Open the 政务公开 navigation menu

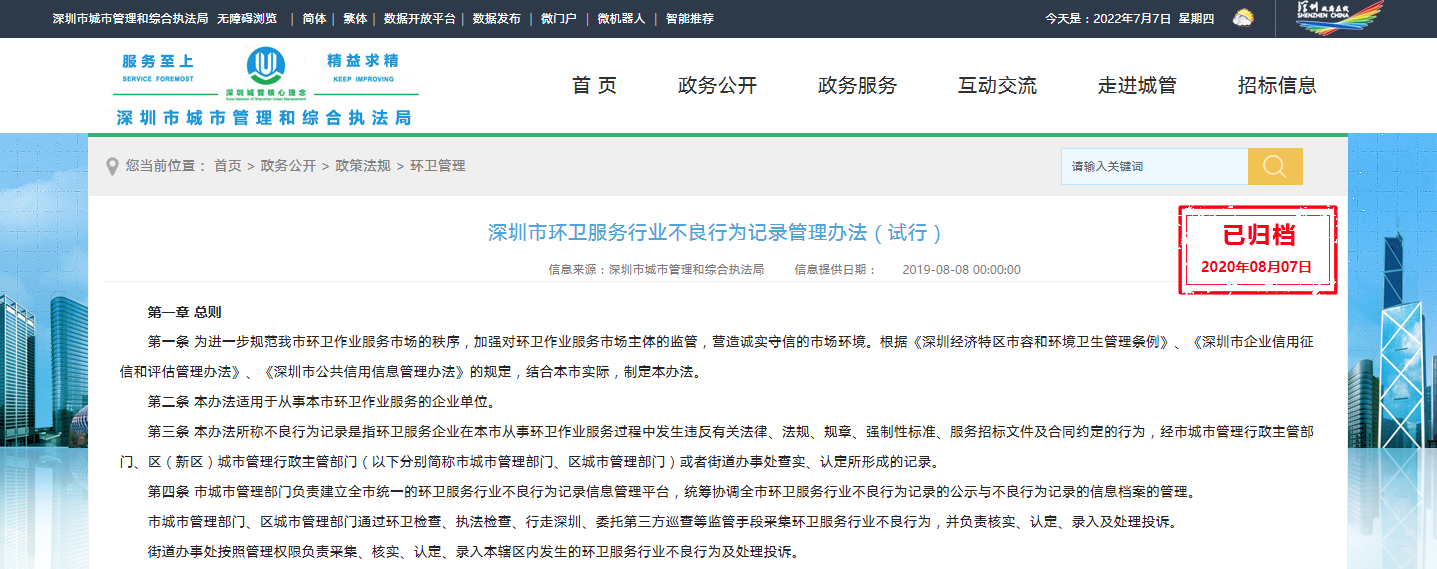717,86
